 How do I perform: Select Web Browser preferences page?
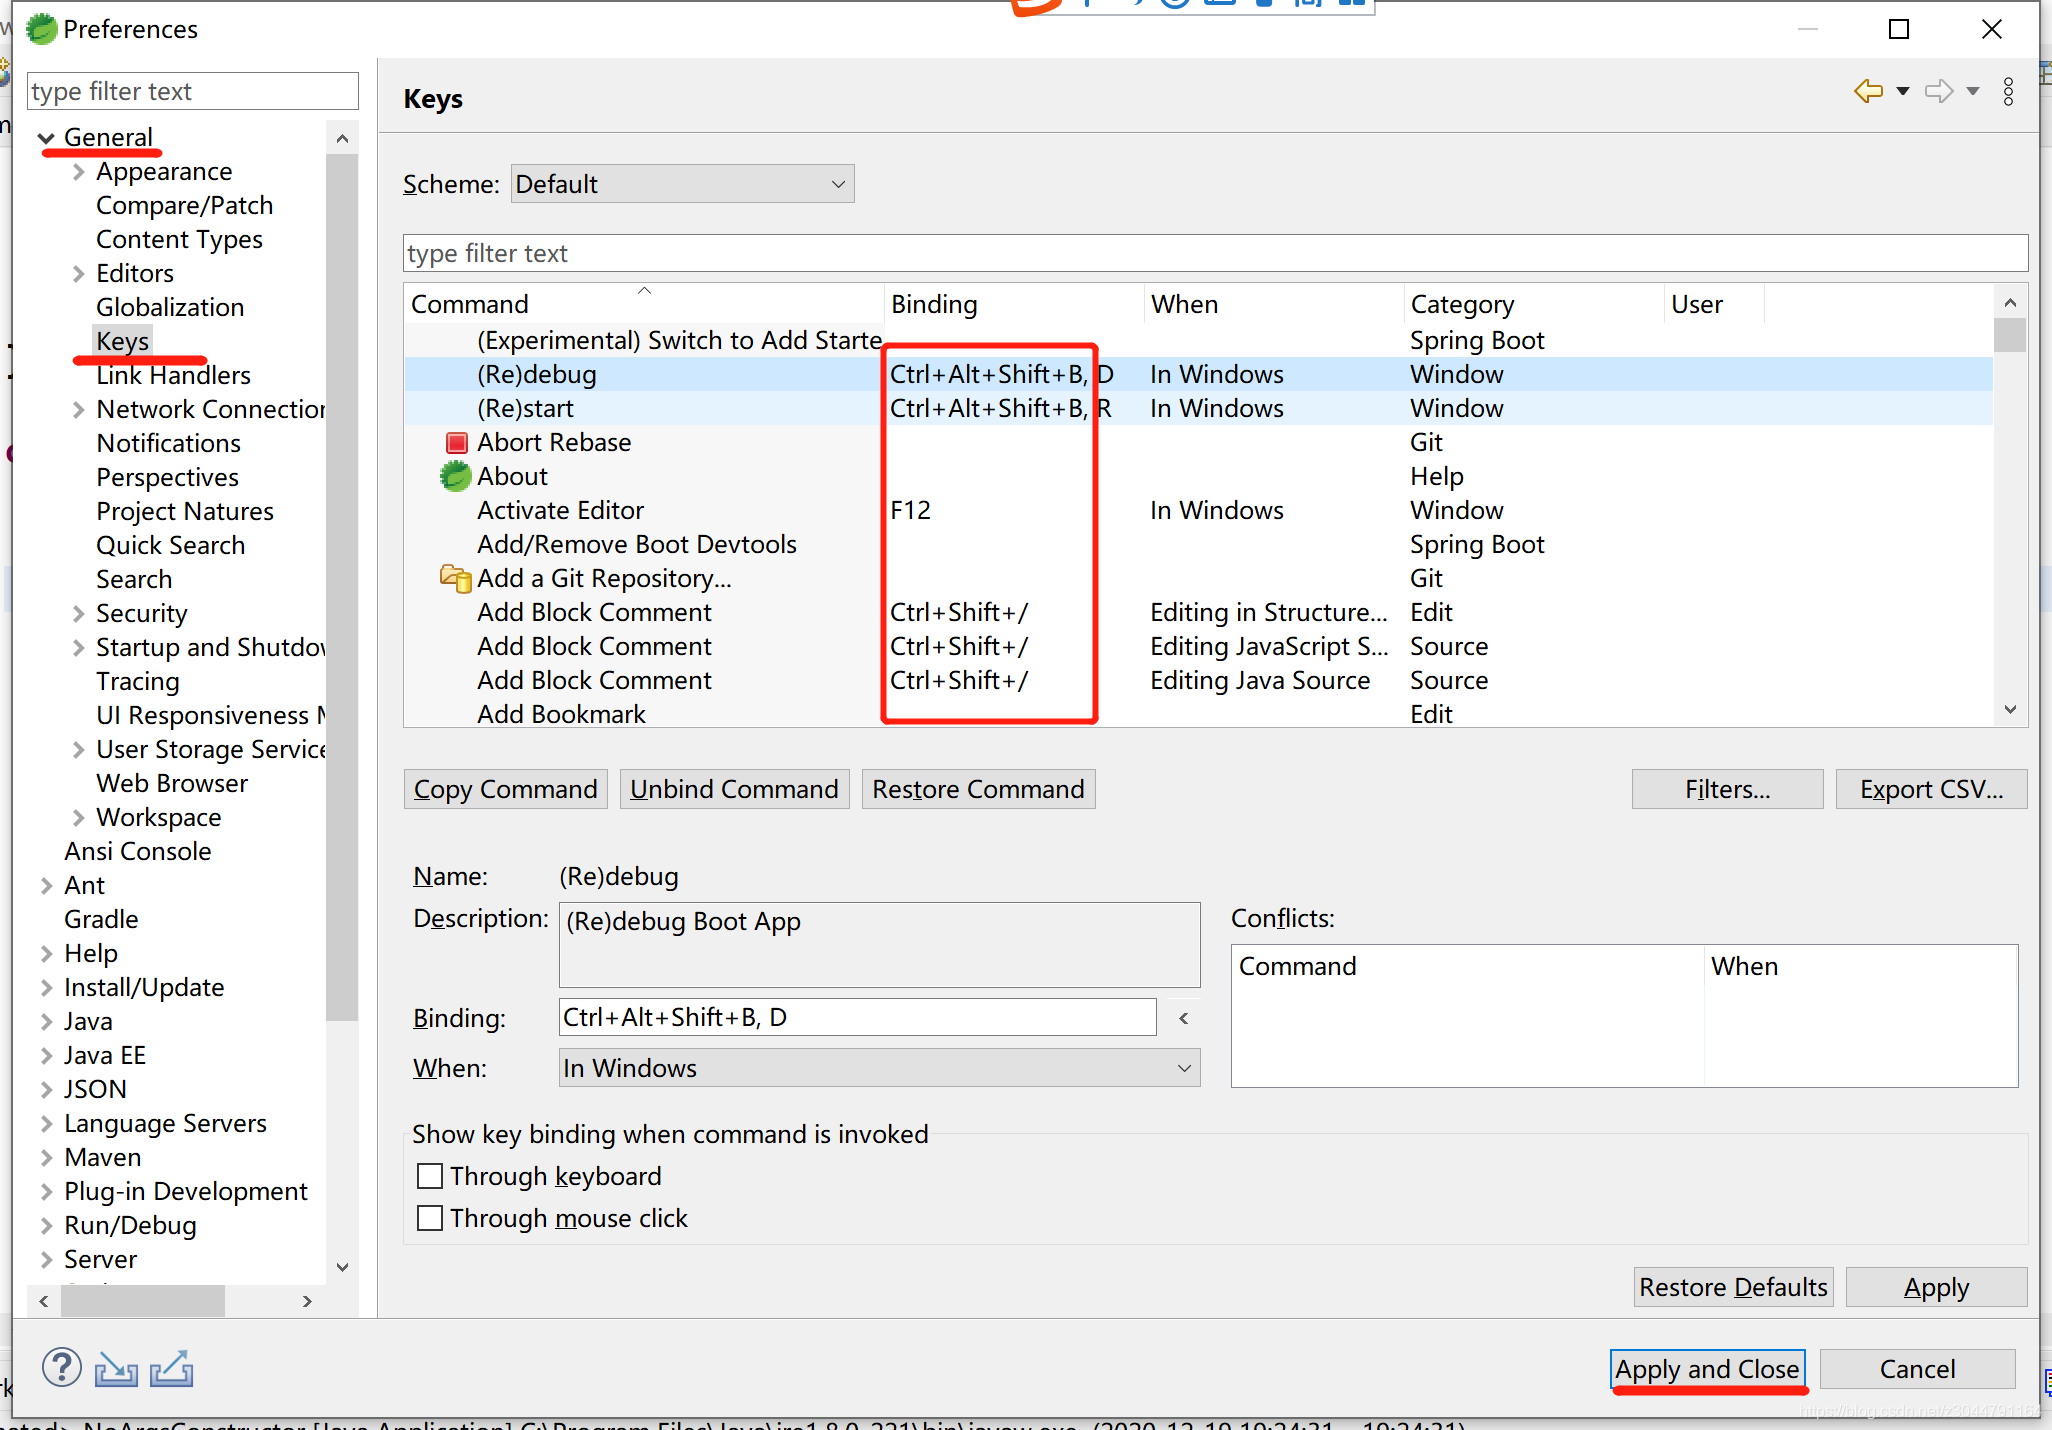tap(171, 783)
